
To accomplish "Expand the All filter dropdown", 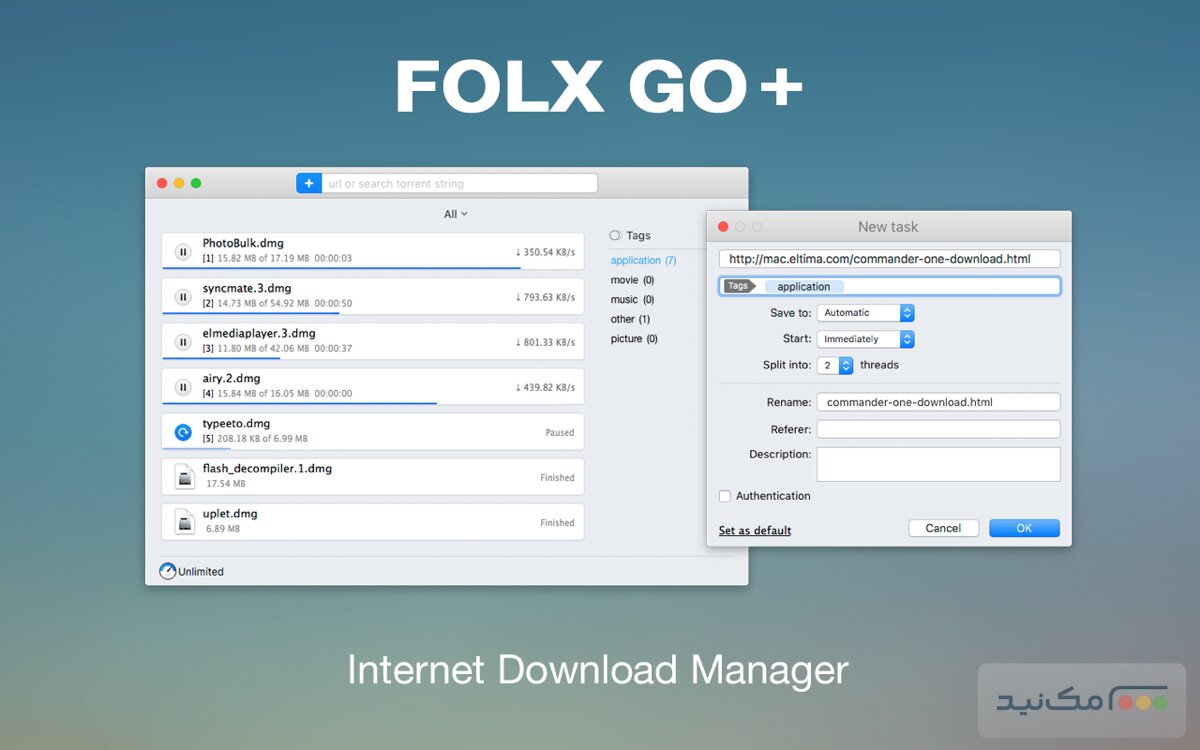I will 455,213.
